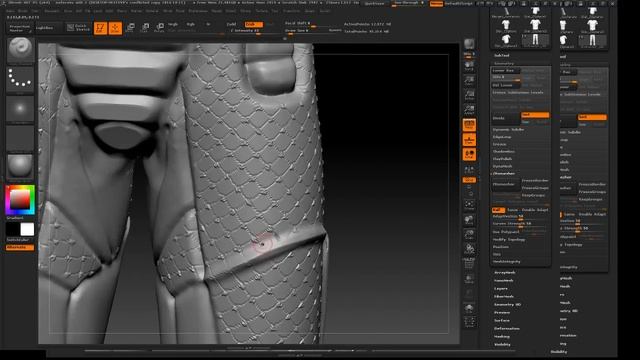The height and width of the screenshot is (360, 640).
Task: Click the right-shelf Move view icon
Action: [469, 220]
